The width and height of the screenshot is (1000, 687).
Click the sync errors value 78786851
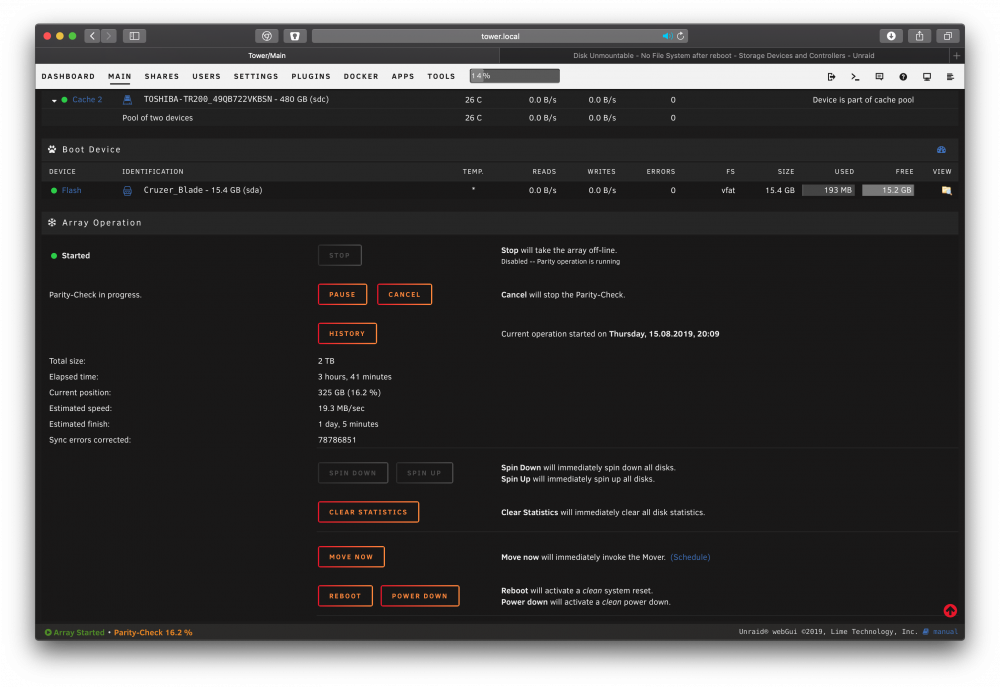[337, 440]
